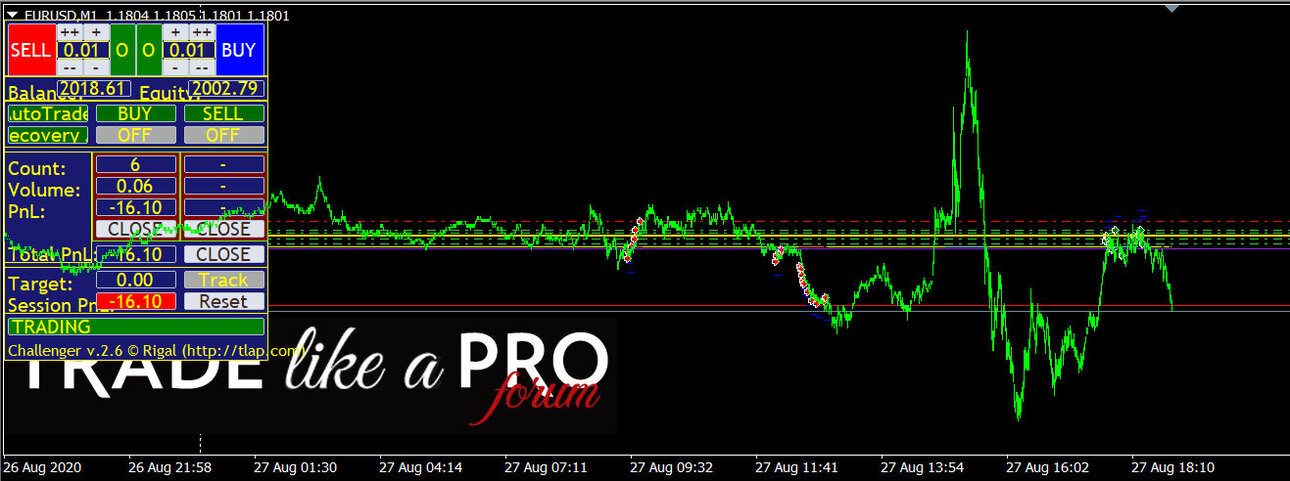
Task: Click the Balance value 2018.61
Action: 94,89
